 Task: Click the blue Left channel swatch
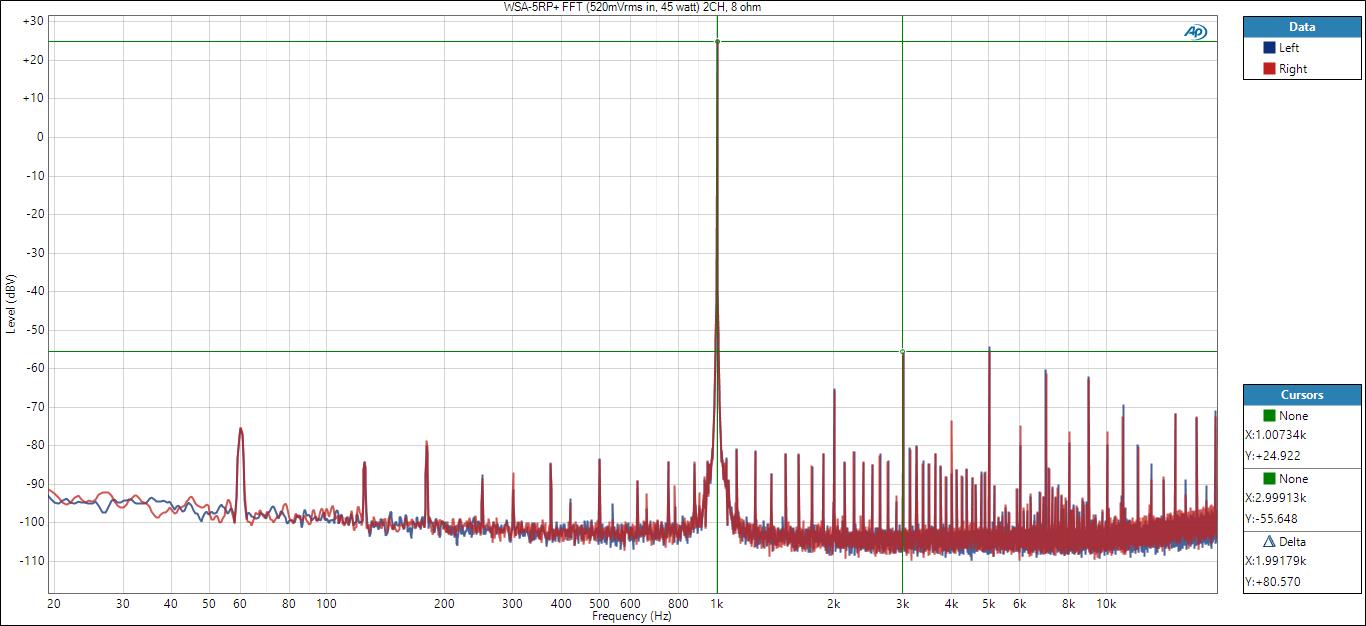point(1269,48)
